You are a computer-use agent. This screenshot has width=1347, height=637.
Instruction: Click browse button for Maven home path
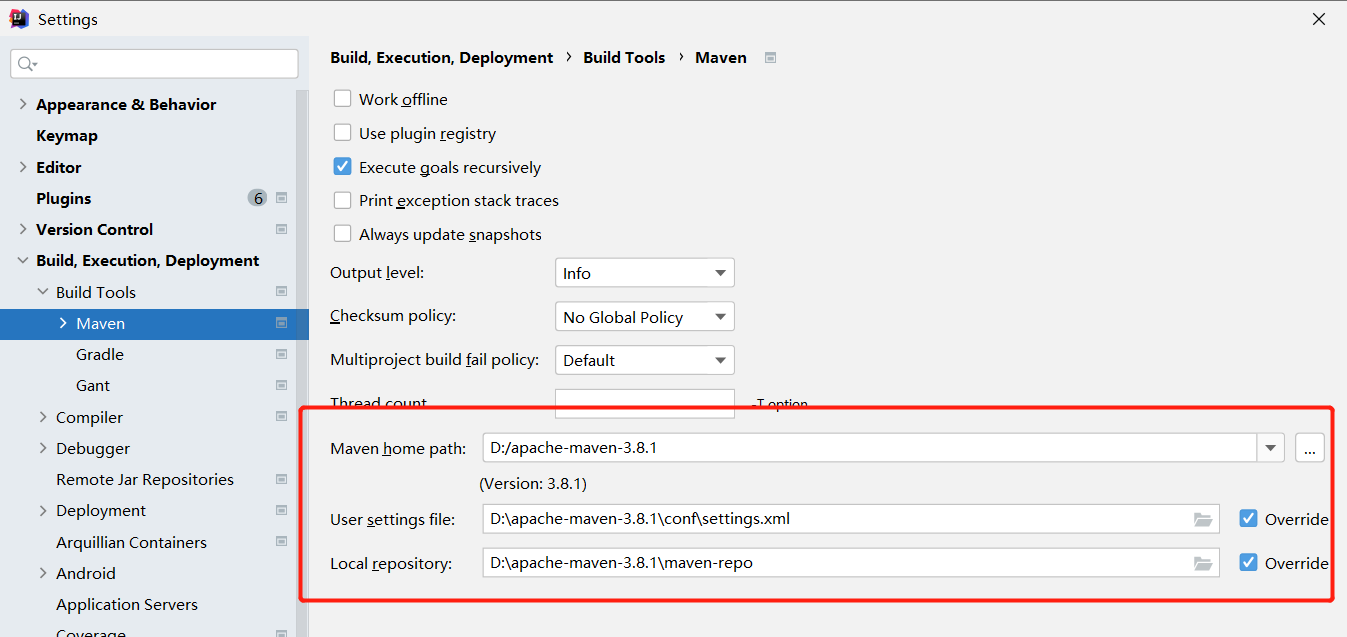pos(1310,448)
